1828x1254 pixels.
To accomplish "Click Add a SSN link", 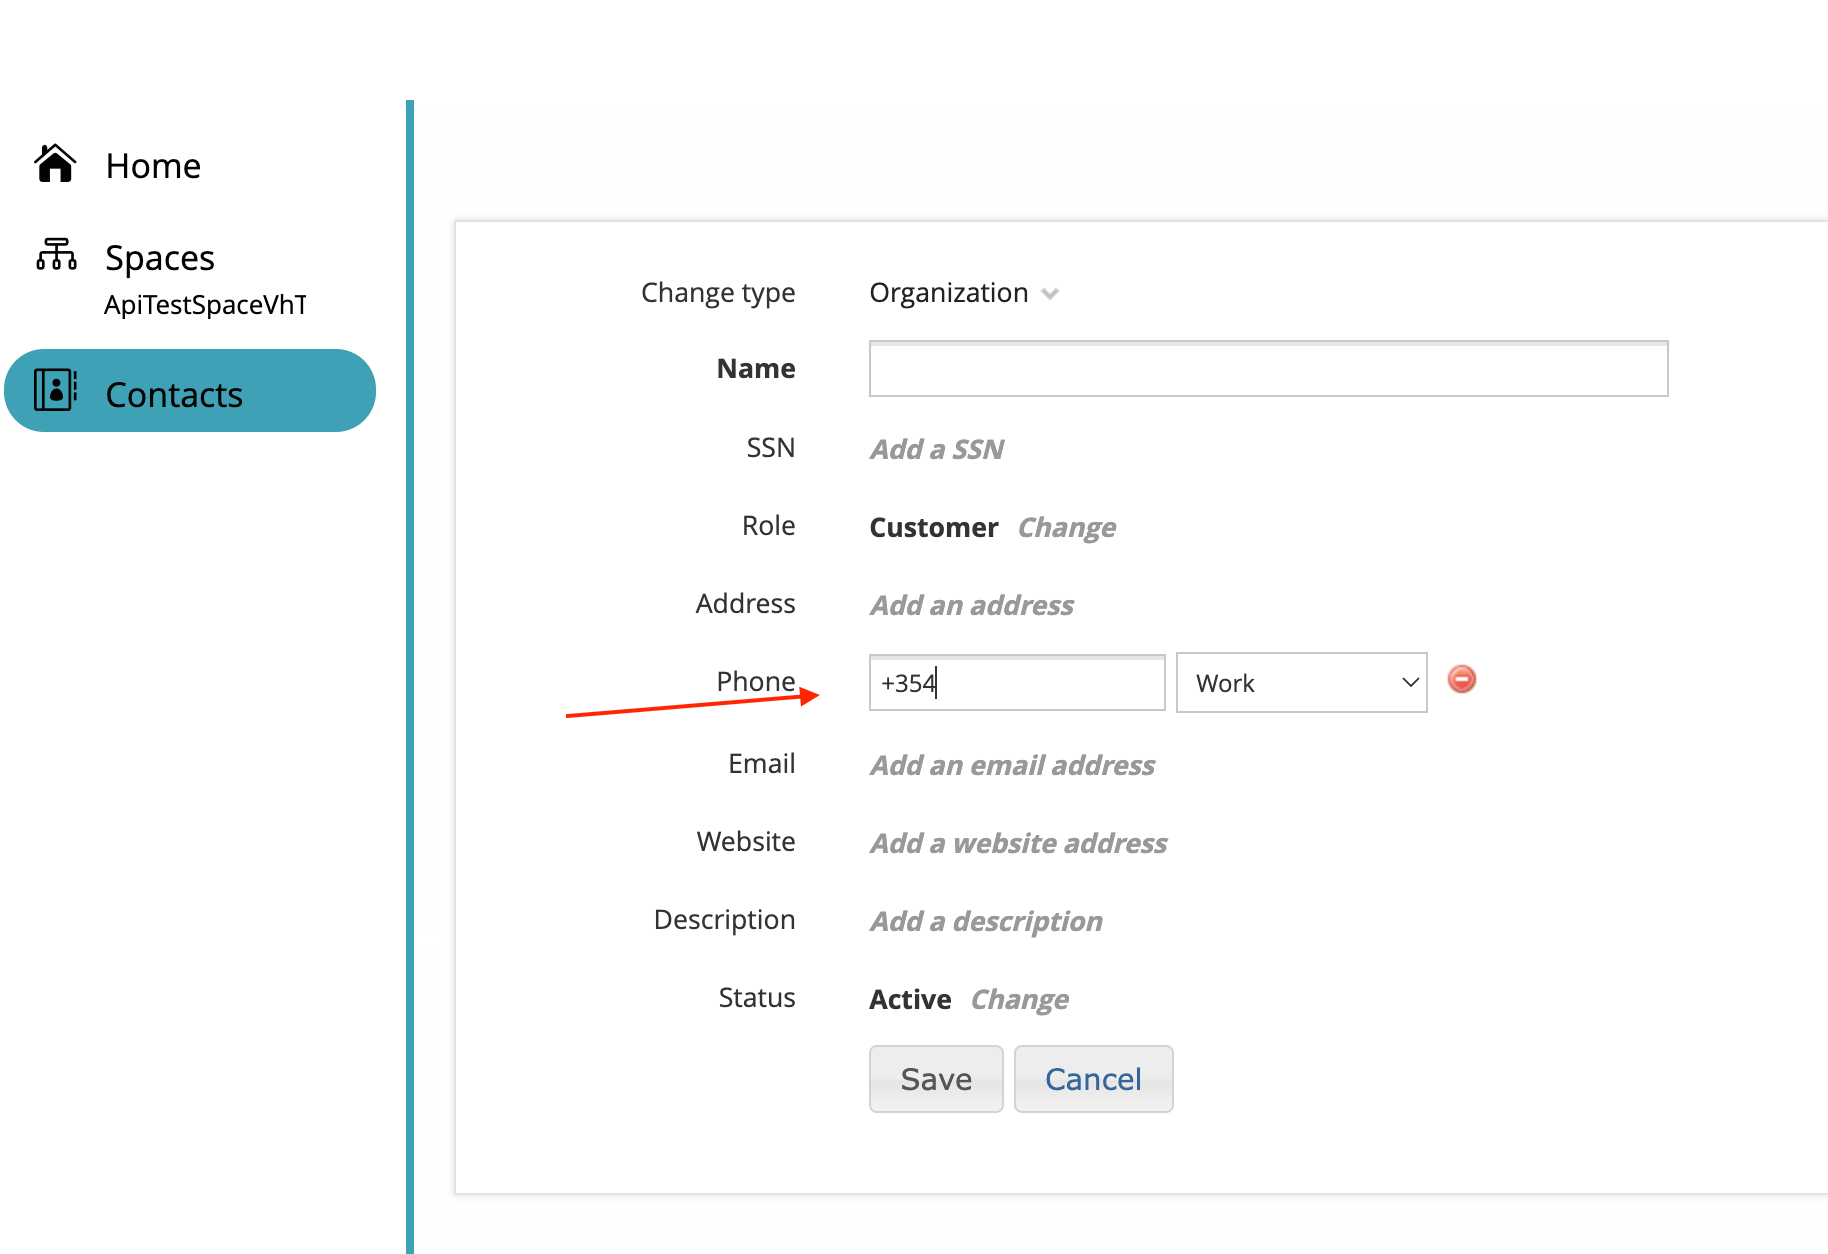I will pyautogui.click(x=936, y=449).
